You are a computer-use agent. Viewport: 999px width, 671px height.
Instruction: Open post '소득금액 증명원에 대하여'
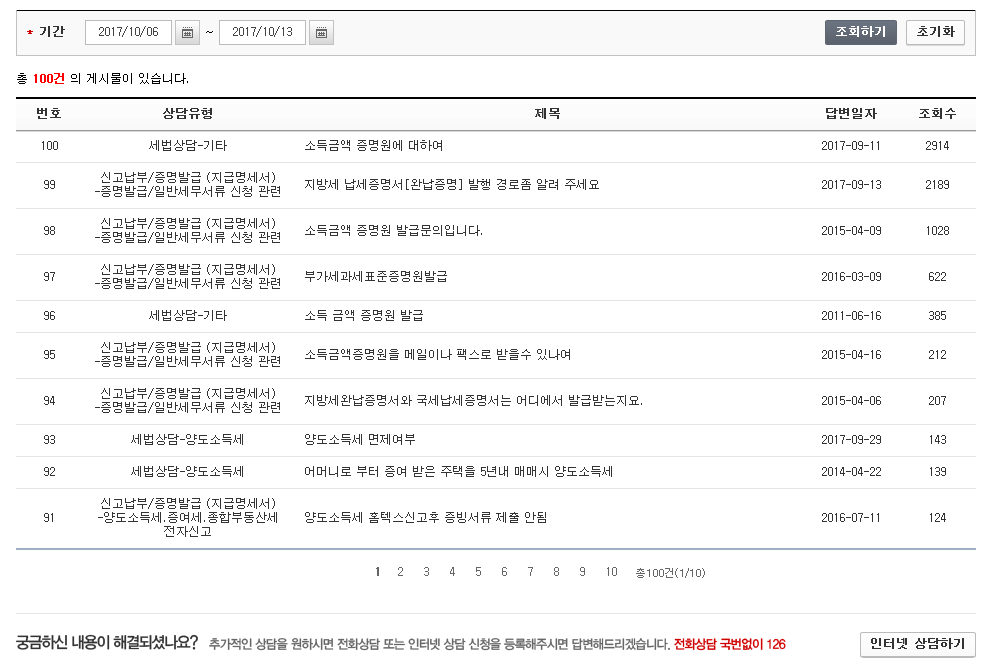pos(373,146)
